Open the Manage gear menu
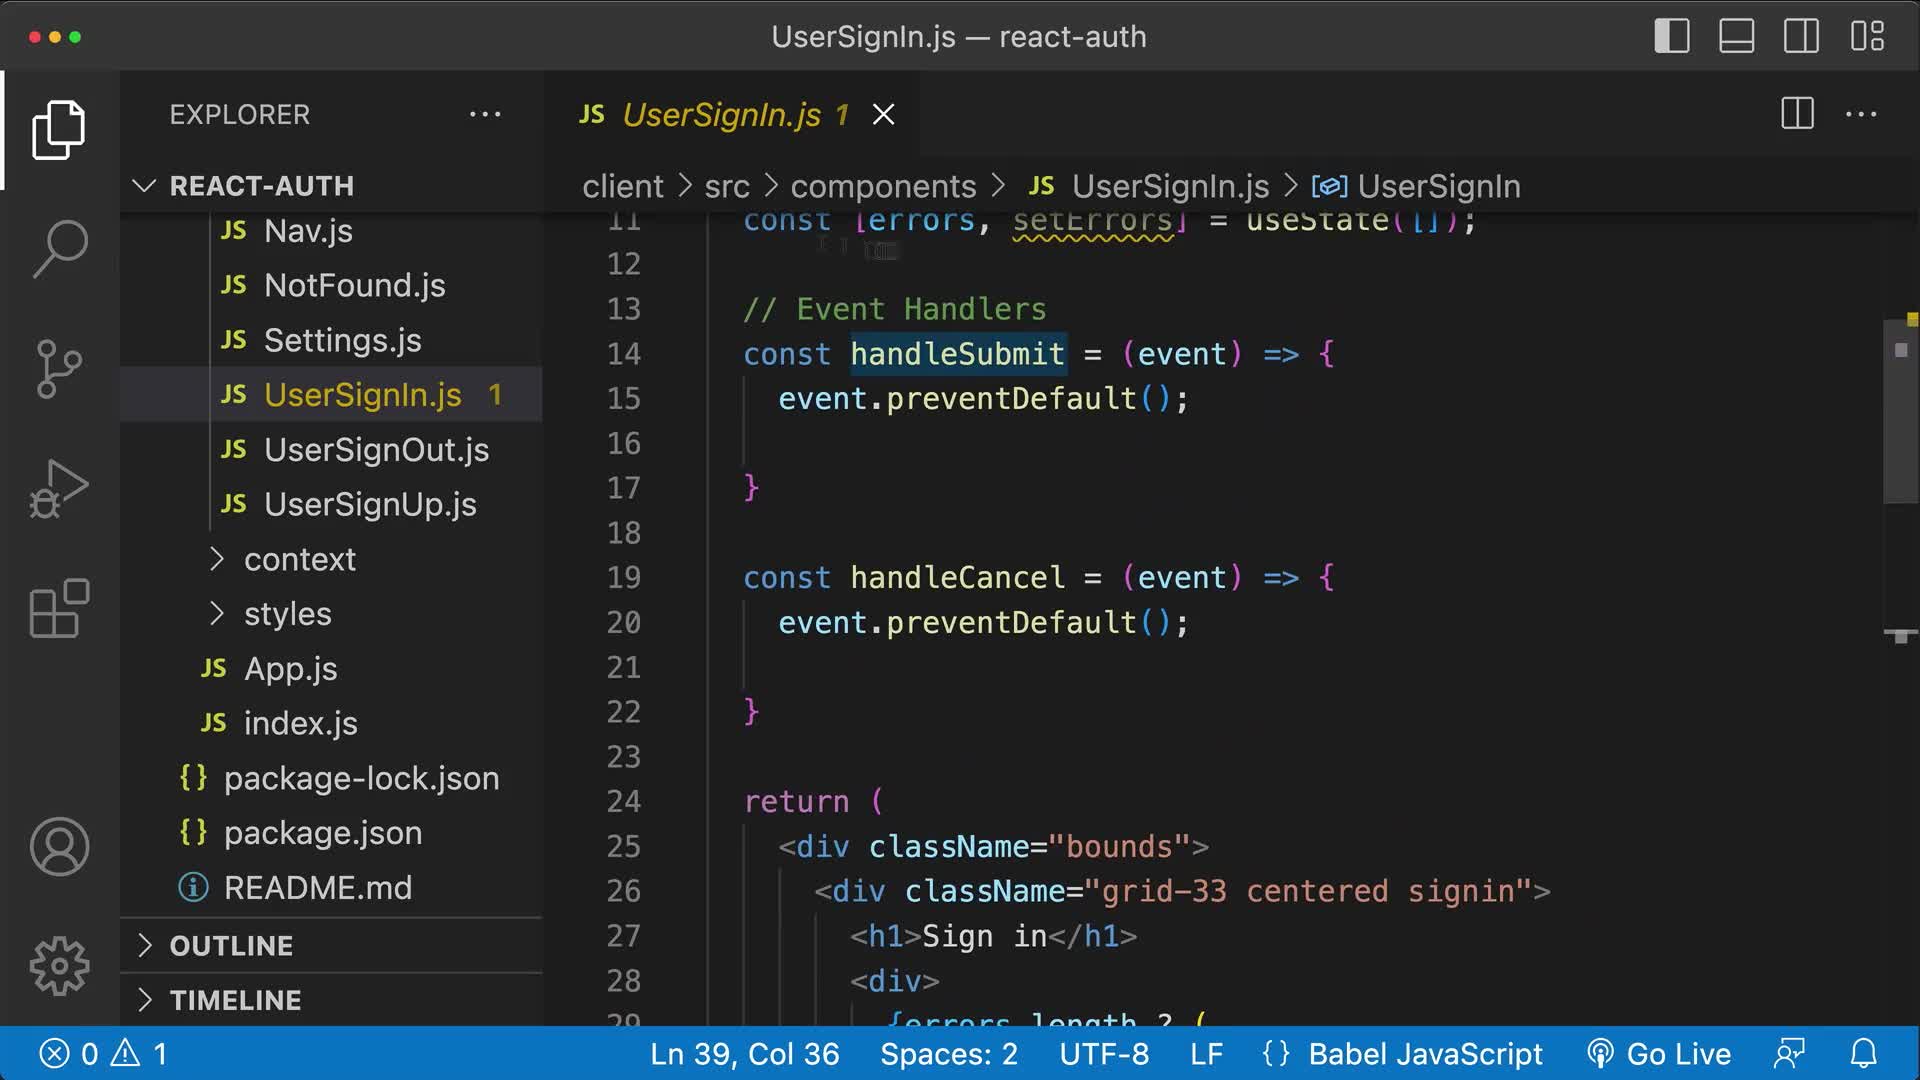 [x=59, y=965]
